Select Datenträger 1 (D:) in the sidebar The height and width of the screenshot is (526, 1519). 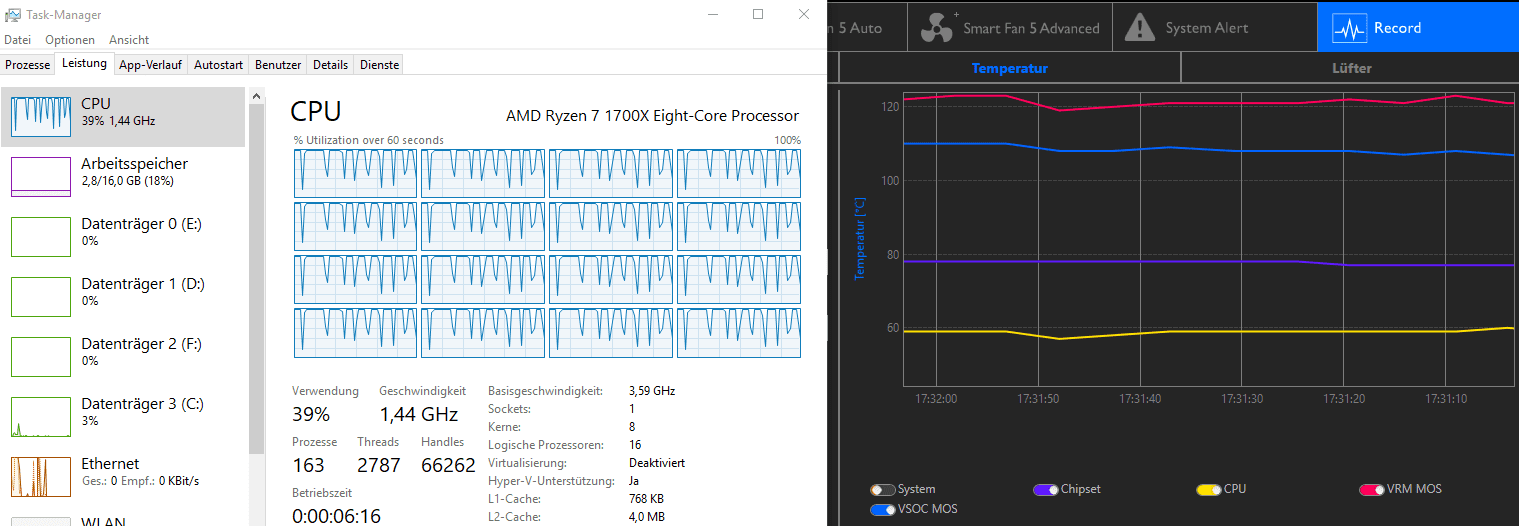point(123,297)
